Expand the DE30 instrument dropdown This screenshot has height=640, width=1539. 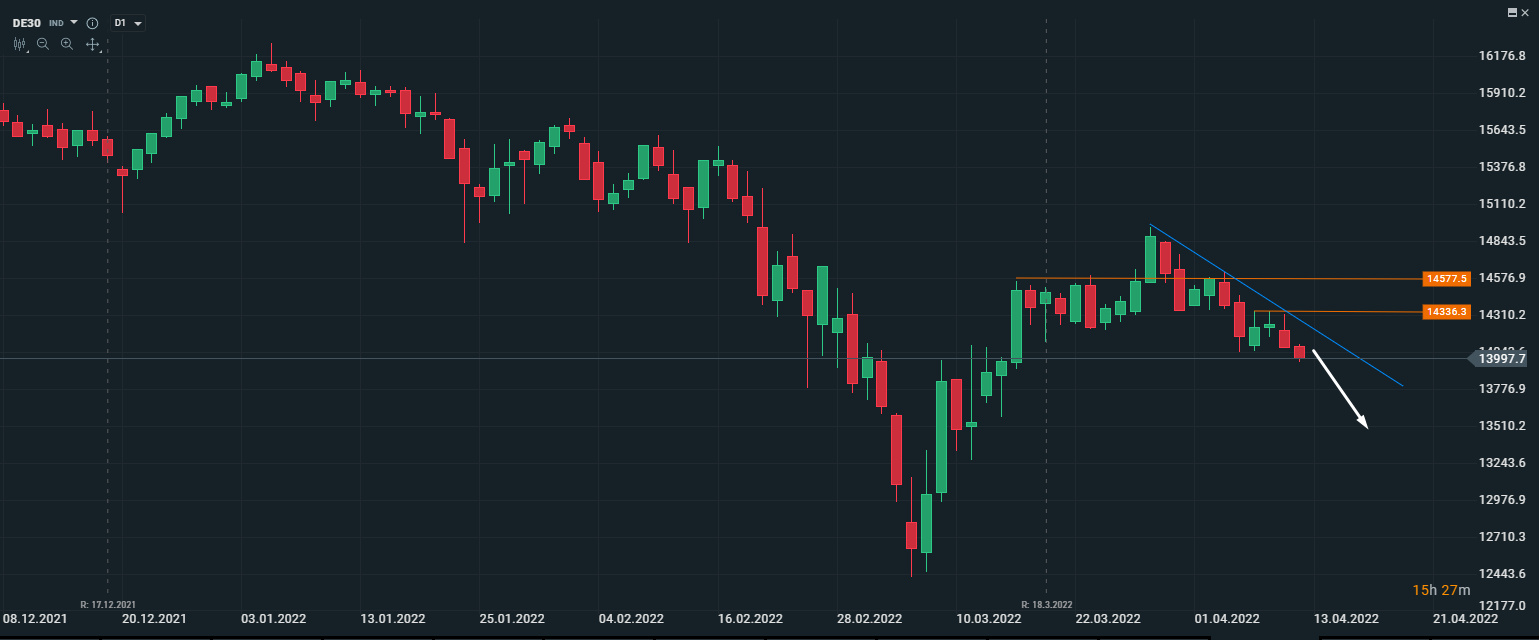(x=74, y=22)
